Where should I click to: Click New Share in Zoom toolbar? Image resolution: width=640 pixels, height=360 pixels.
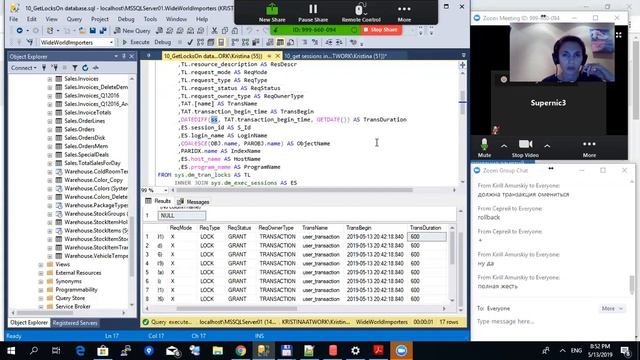coord(272,12)
